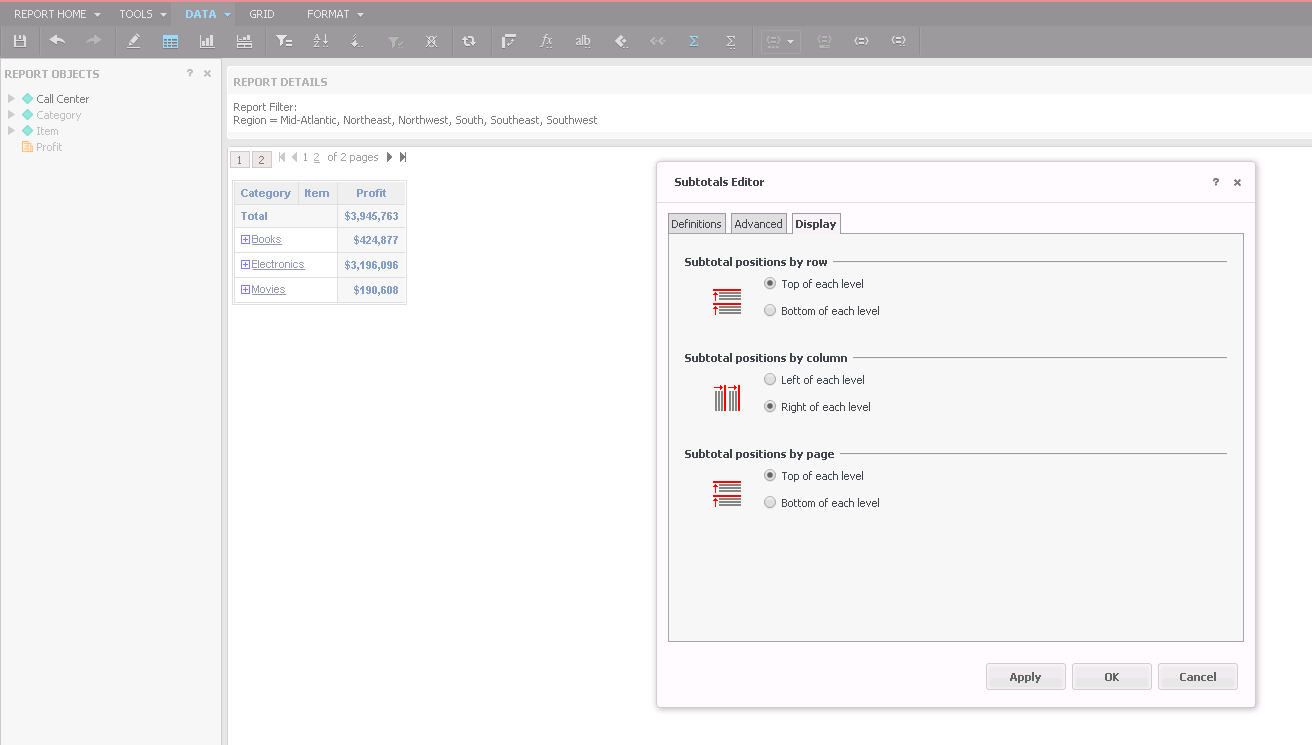Image resolution: width=1312 pixels, height=745 pixels.
Task: Click the Drill toolbar icon
Action: point(357,41)
